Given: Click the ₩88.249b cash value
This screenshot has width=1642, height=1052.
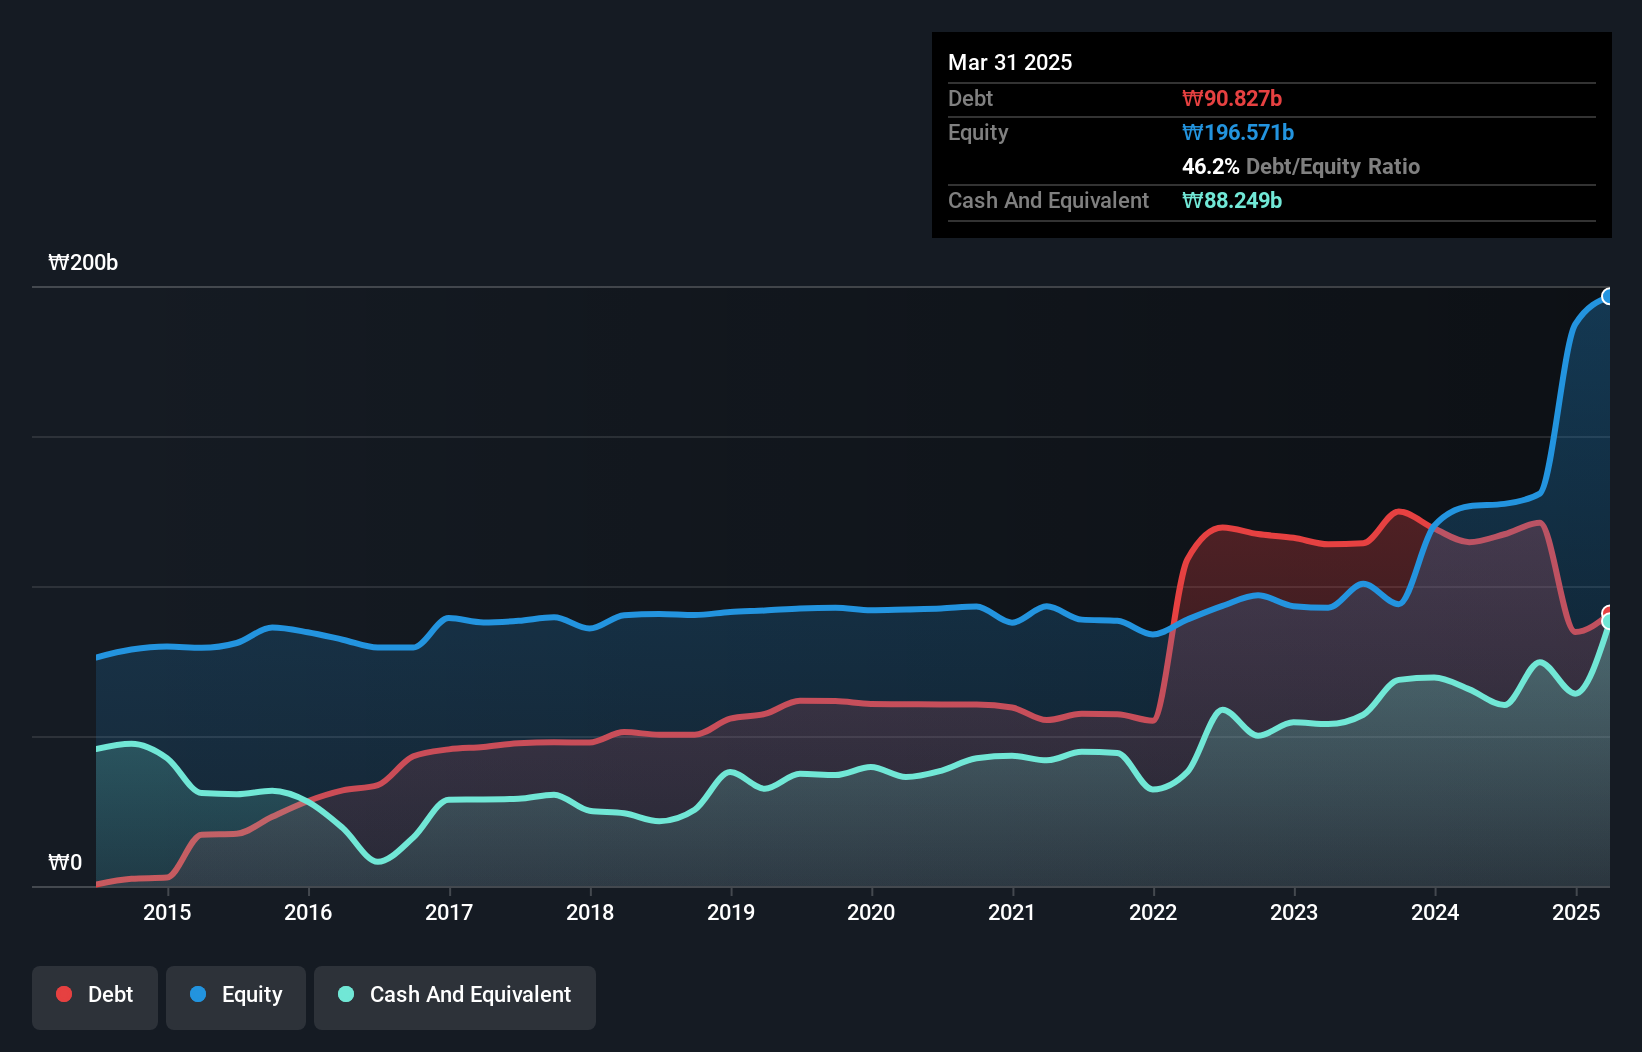Looking at the screenshot, I should [x=1232, y=200].
